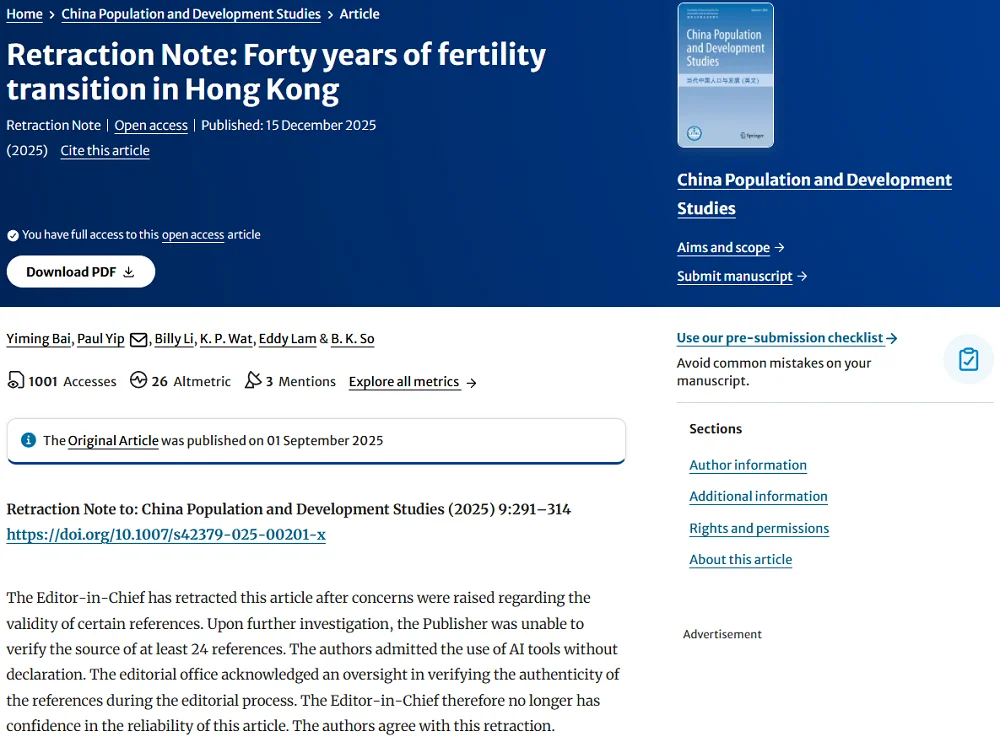This screenshot has height=742, width=1000.
Task: Click the pre-submission checklist clipboard icon
Action: 968,359
